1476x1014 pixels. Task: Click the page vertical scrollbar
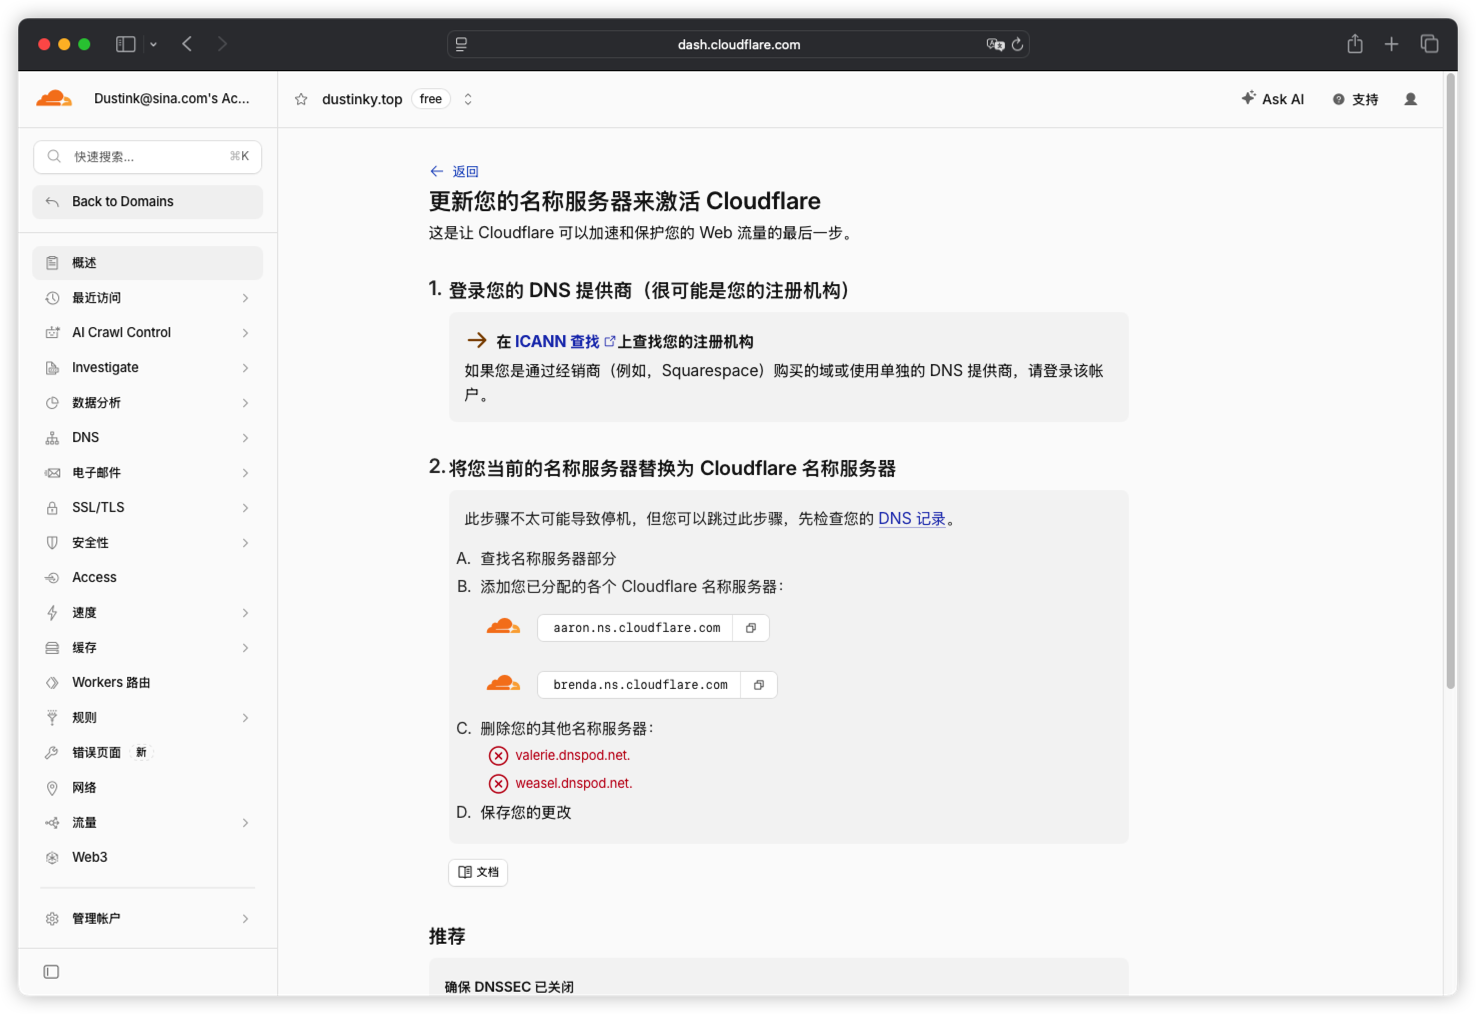pos(1450,380)
